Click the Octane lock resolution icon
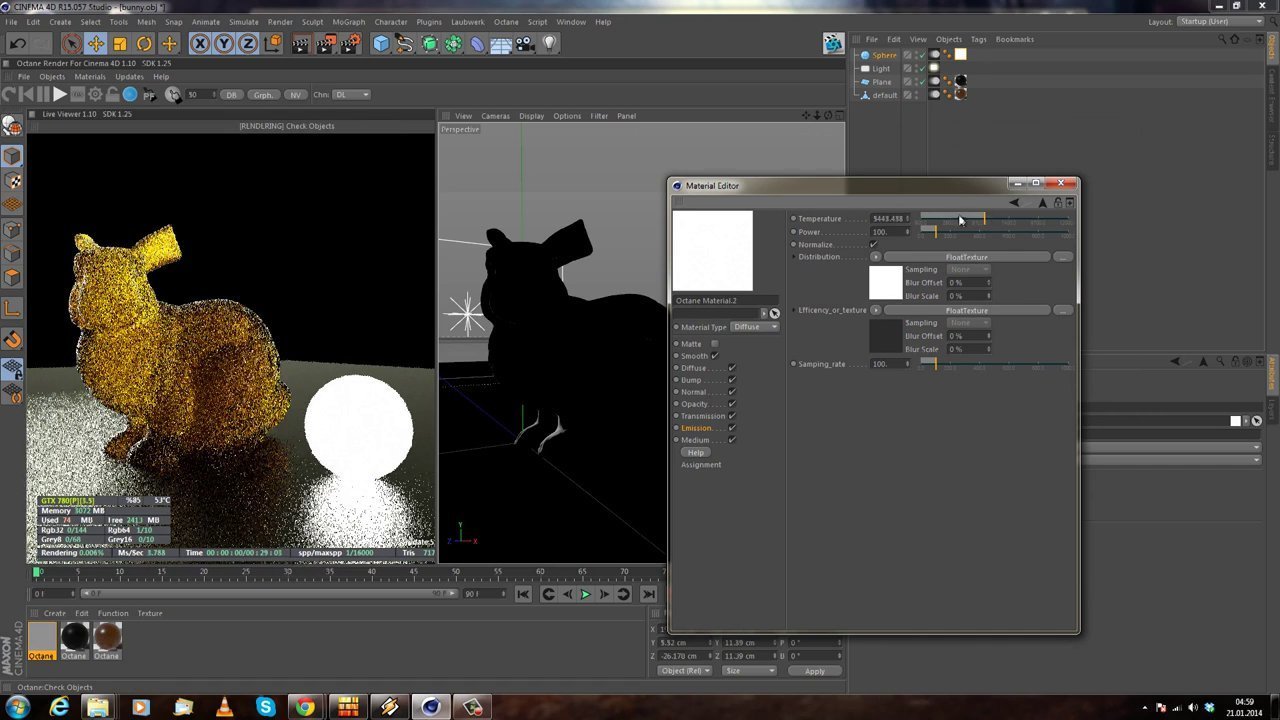The image size is (1280, 720). coord(112,94)
